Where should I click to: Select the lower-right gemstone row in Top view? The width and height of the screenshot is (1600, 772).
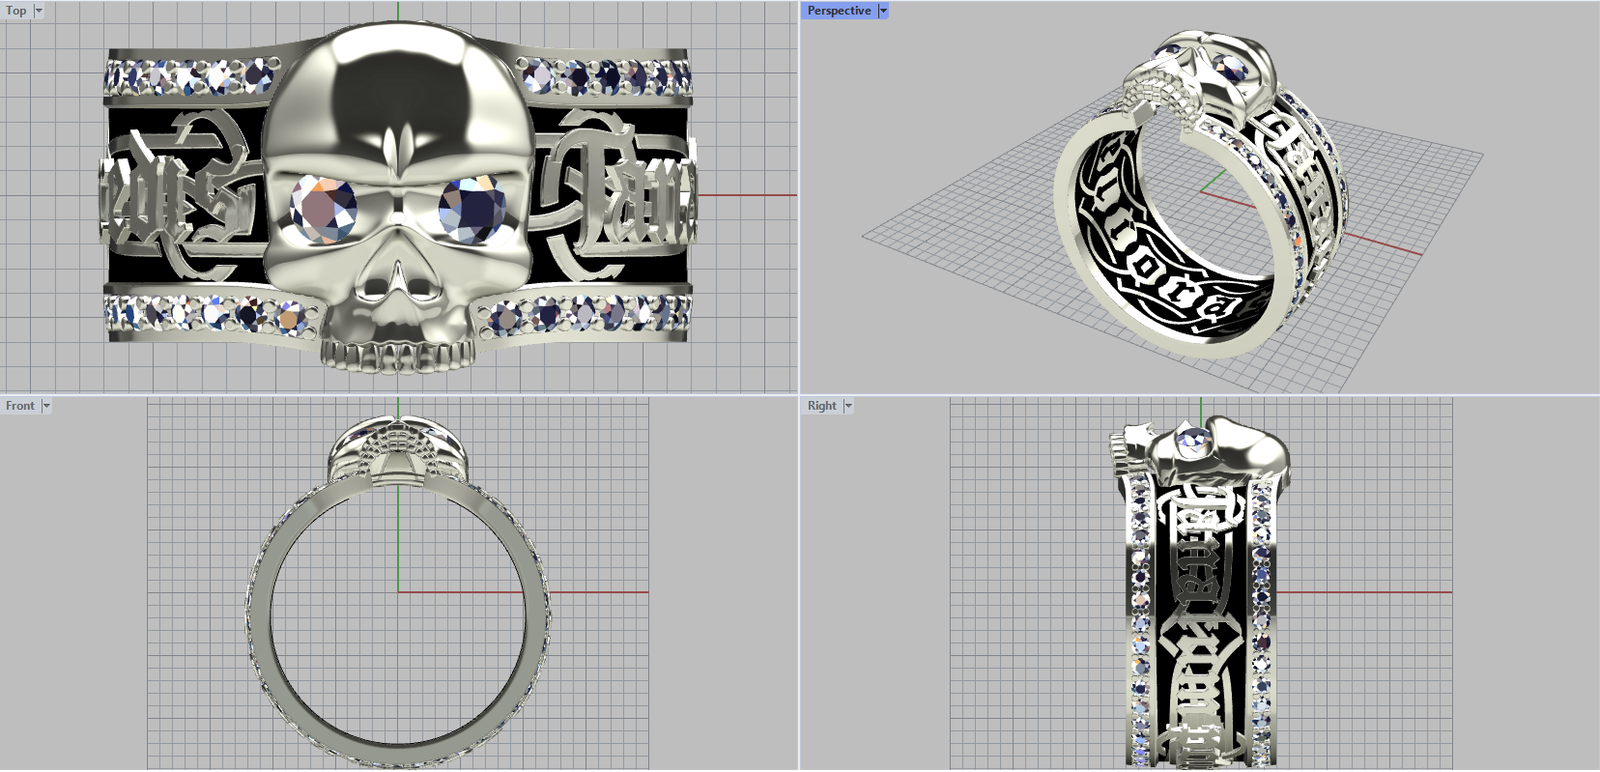(x=590, y=315)
